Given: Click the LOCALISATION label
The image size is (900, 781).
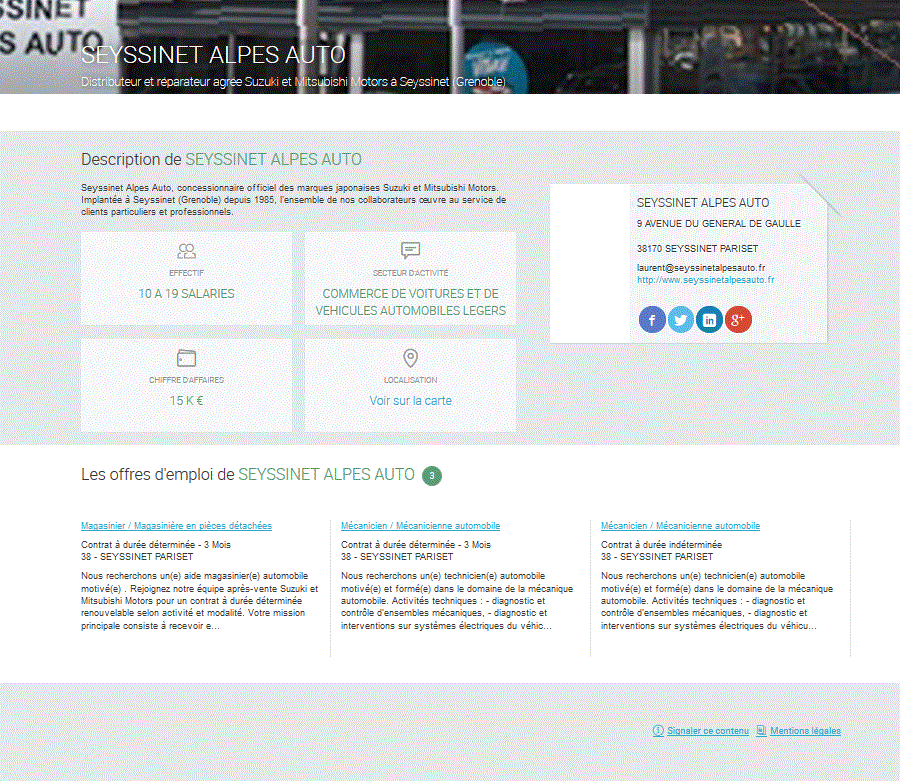Looking at the screenshot, I should 410,380.
